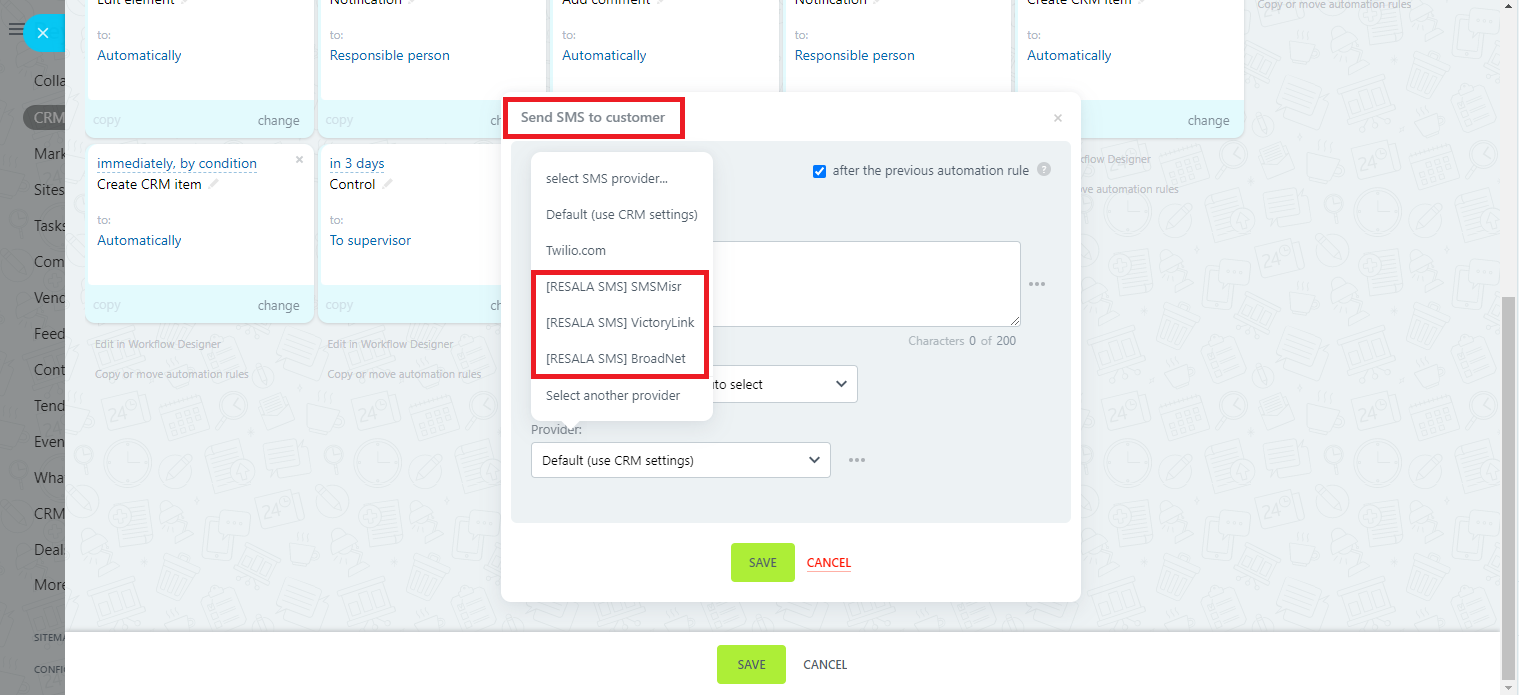Viewport: 1519px width, 695px height.
Task: Toggle 'after the previous automation rule' checkbox
Action: pos(820,171)
